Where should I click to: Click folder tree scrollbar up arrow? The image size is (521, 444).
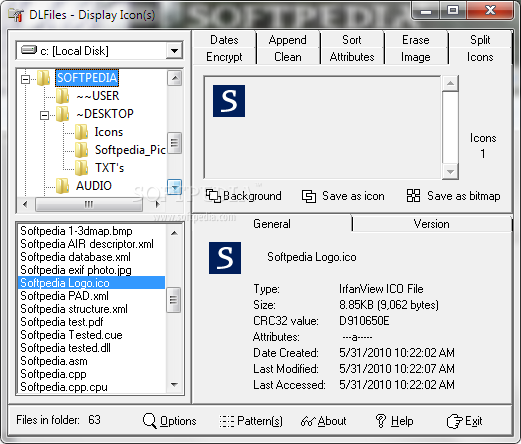pyautogui.click(x=175, y=78)
